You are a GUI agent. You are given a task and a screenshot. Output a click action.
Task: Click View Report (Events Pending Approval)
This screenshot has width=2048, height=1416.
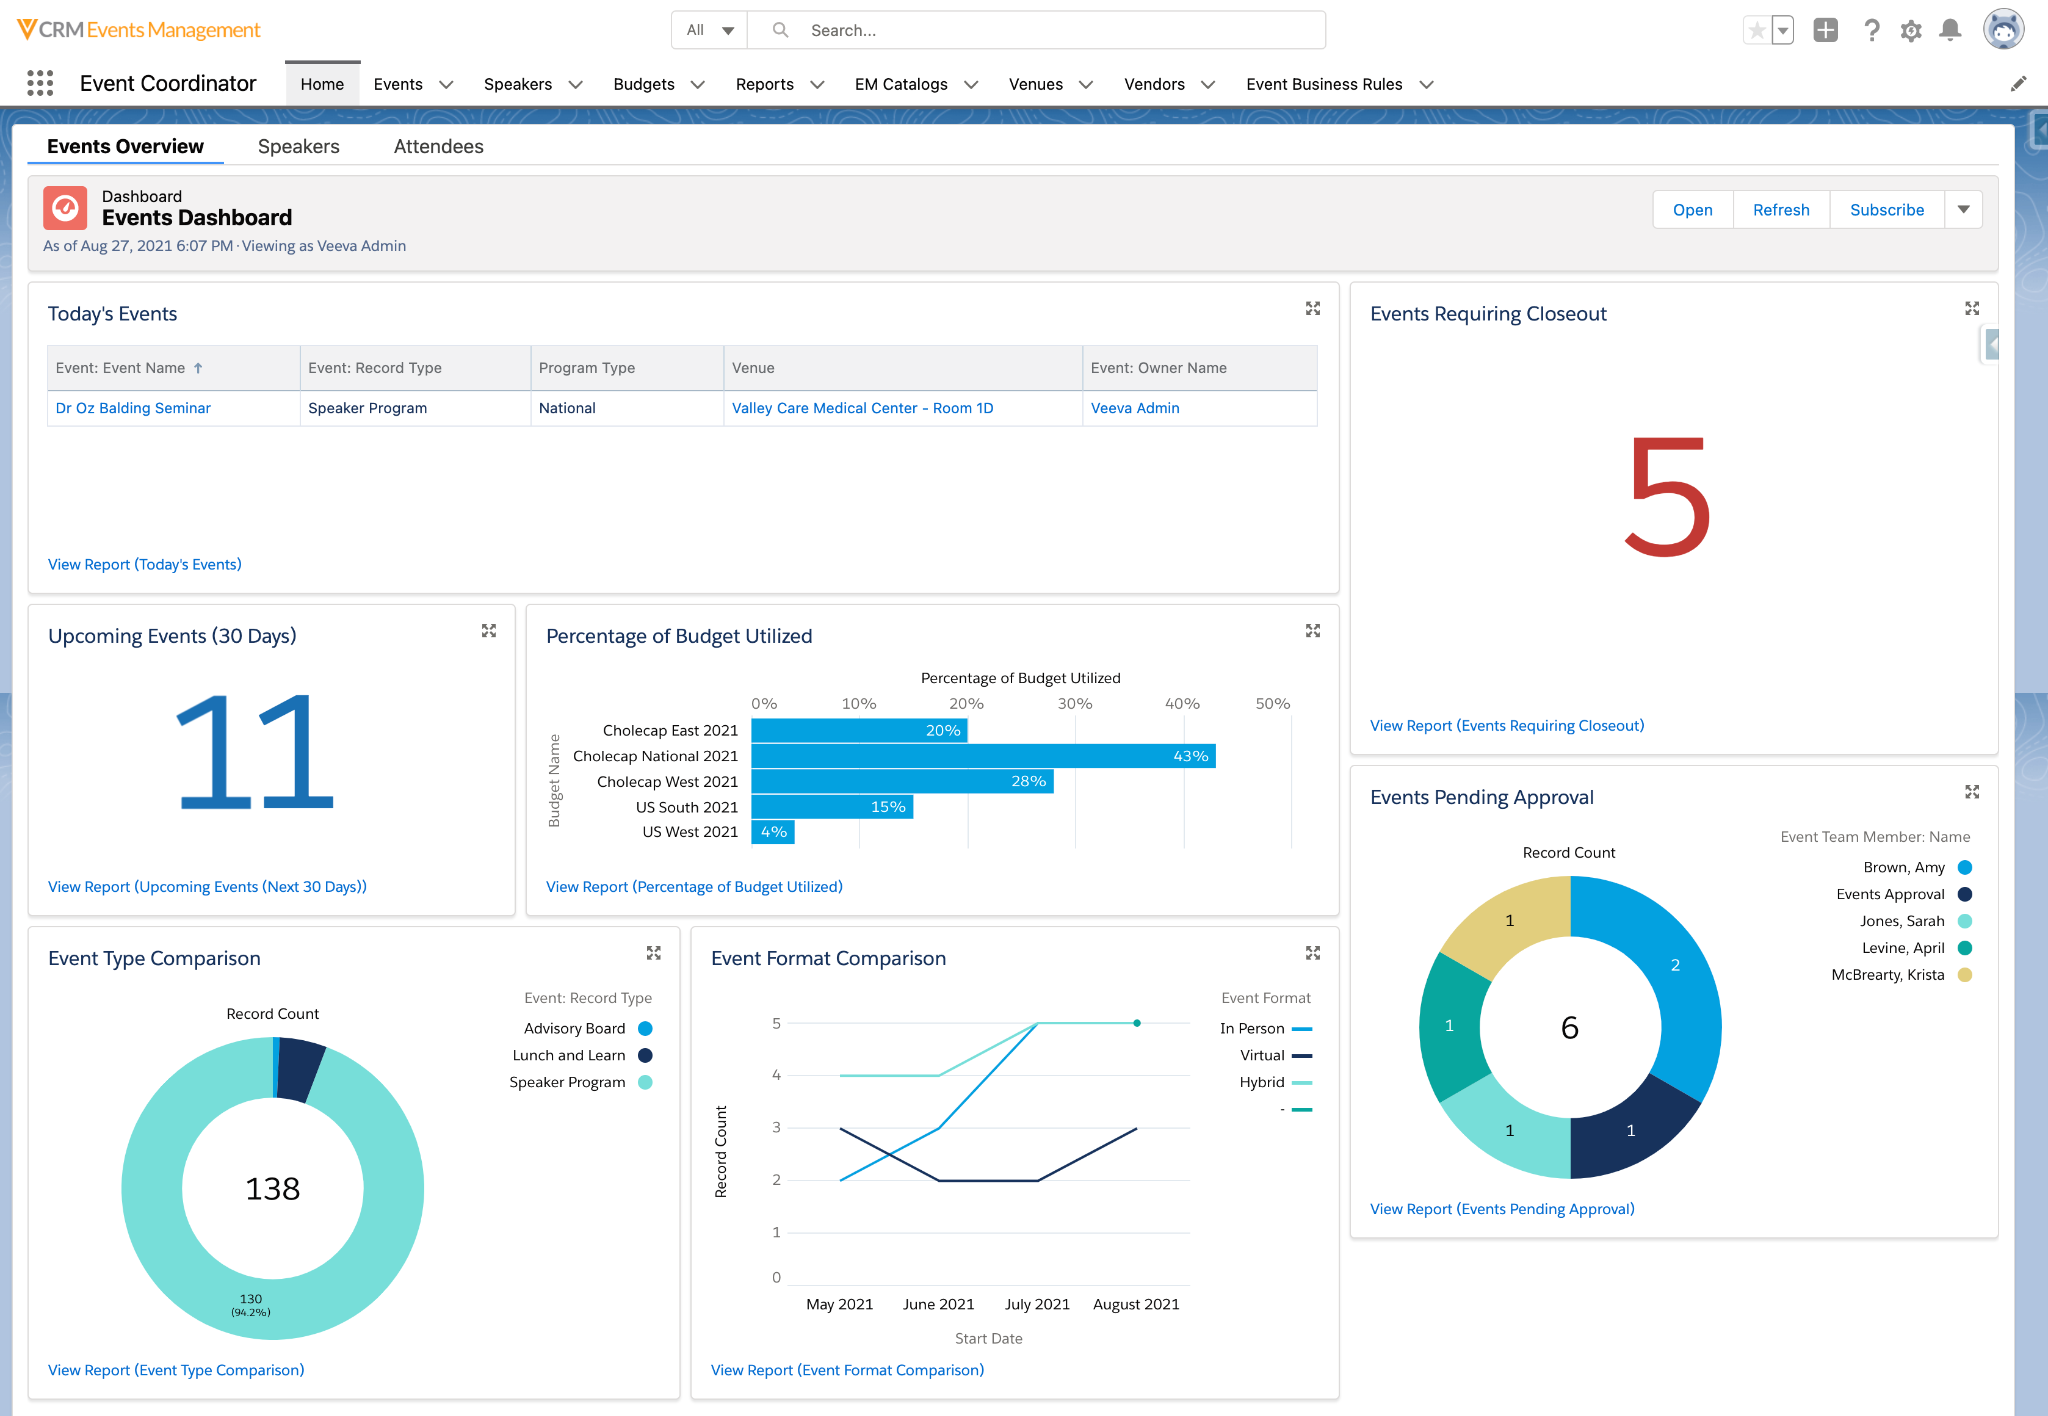click(x=1501, y=1208)
